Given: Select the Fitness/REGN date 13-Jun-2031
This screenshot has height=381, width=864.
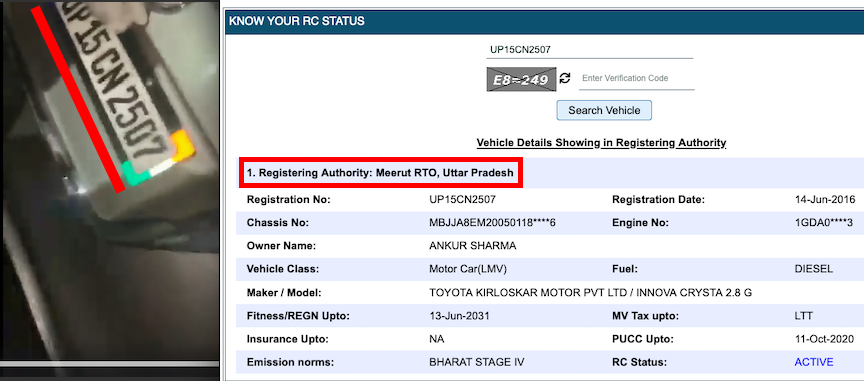Looking at the screenshot, I should point(459,316).
